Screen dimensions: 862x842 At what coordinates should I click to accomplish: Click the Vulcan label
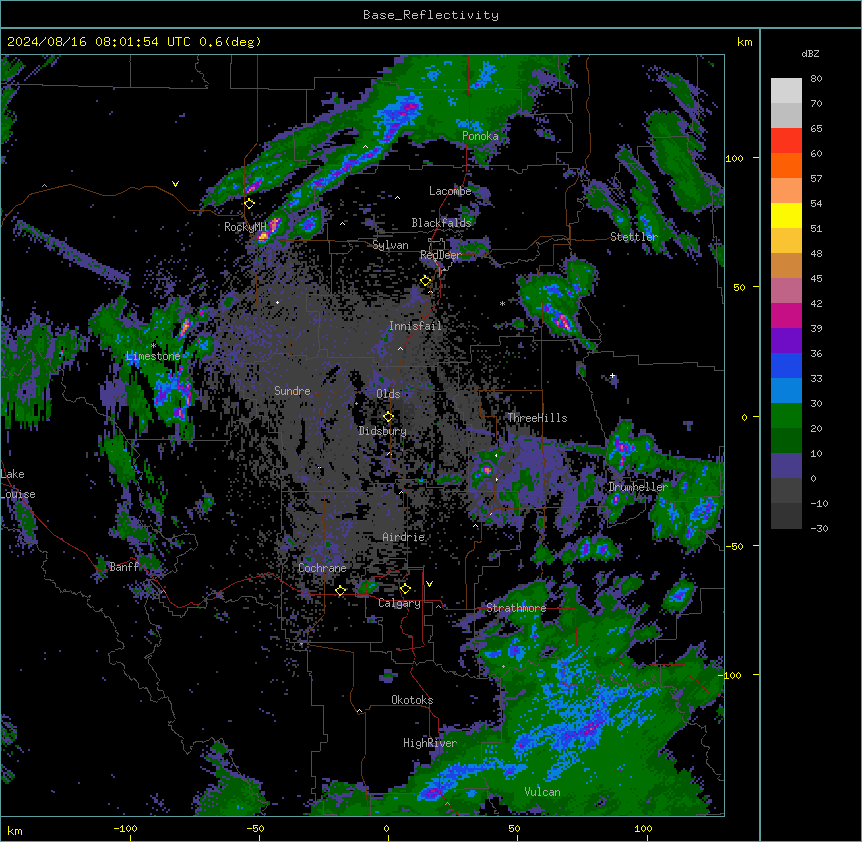point(543,792)
